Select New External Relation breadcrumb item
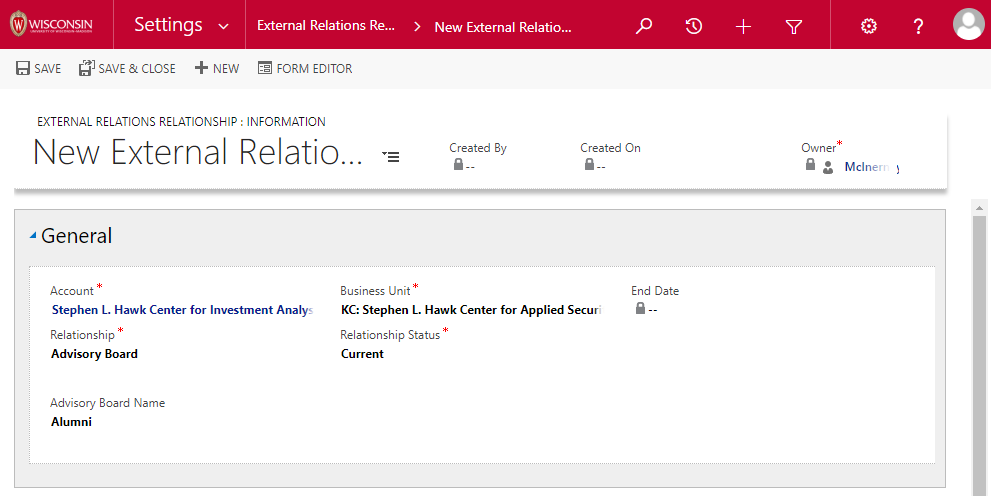 click(502, 27)
